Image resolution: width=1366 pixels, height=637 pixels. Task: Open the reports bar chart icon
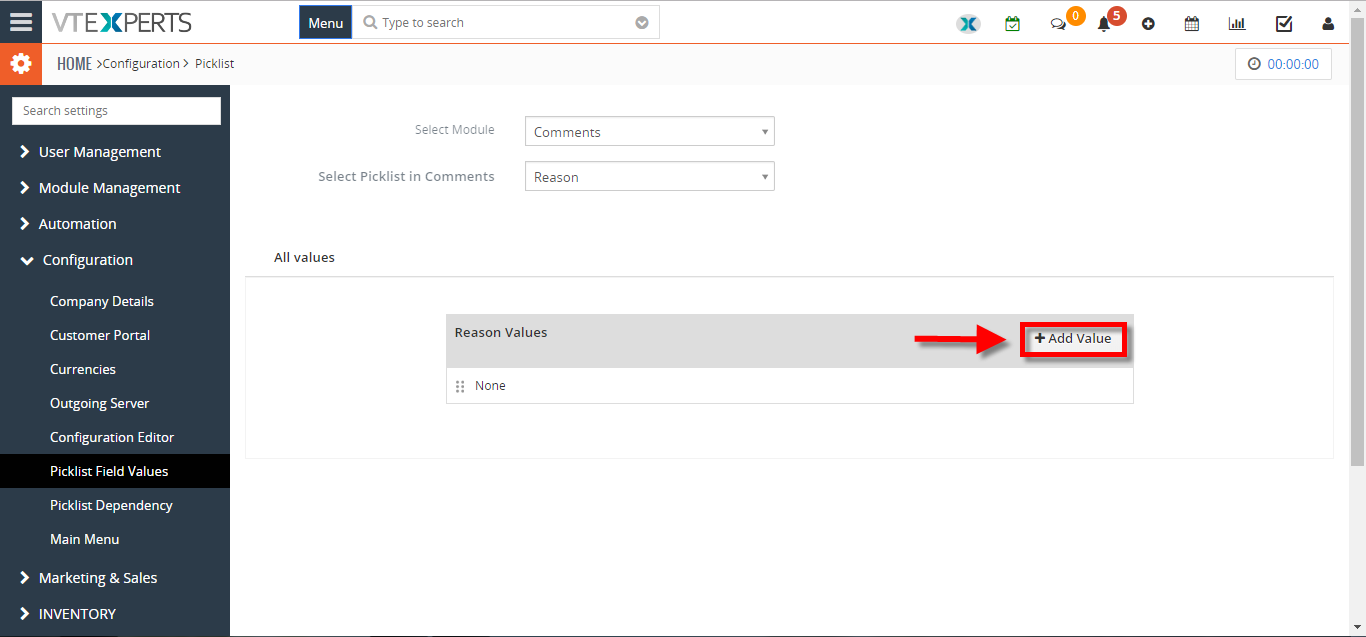[x=1237, y=24]
